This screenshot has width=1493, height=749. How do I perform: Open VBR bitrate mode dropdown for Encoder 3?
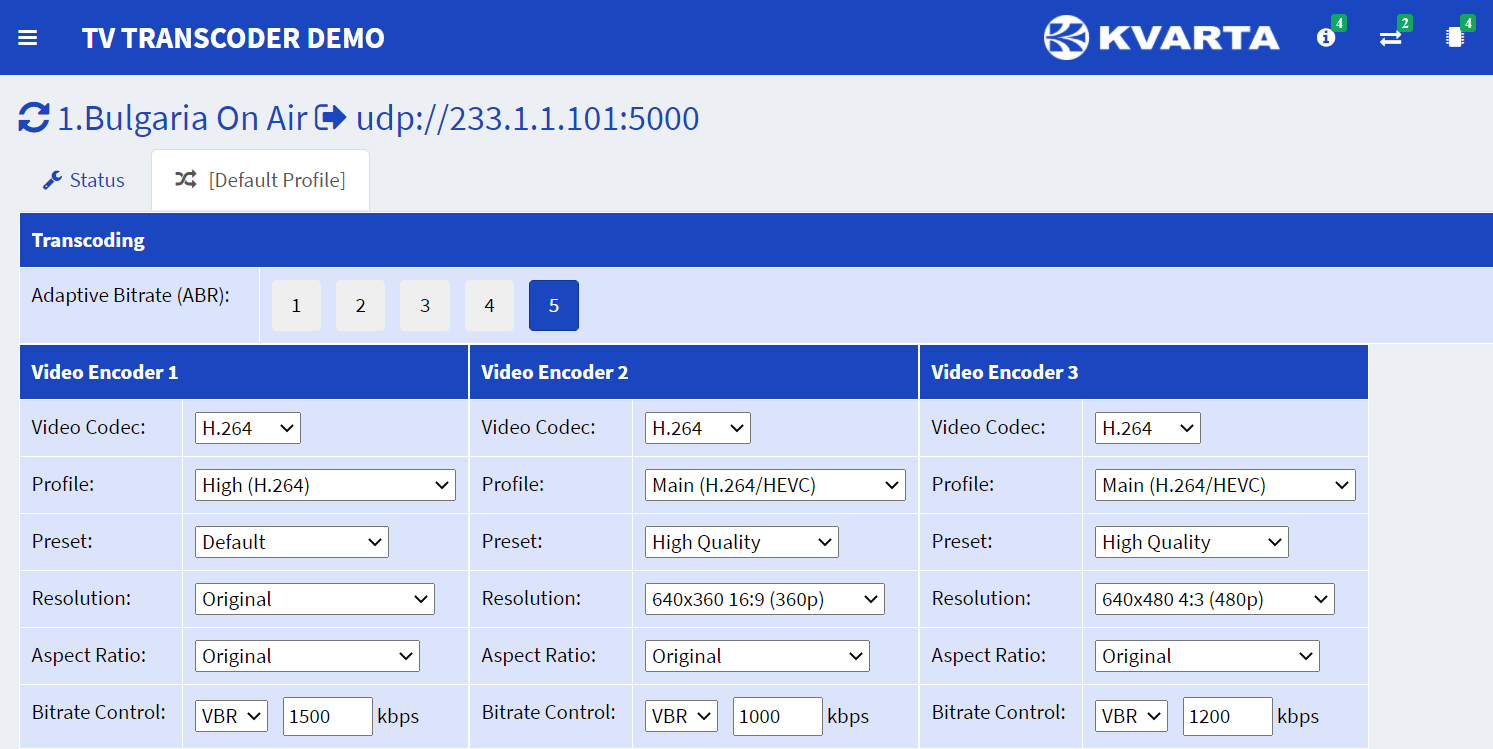point(1131,716)
